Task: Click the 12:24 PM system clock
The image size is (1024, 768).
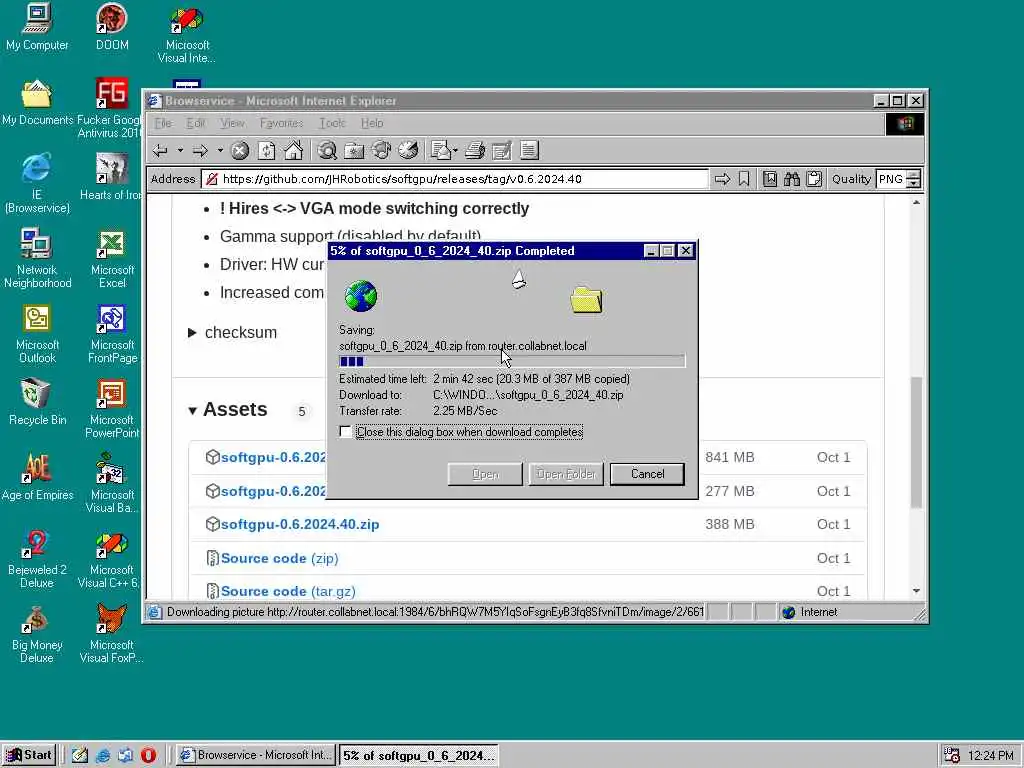Action: (x=991, y=756)
